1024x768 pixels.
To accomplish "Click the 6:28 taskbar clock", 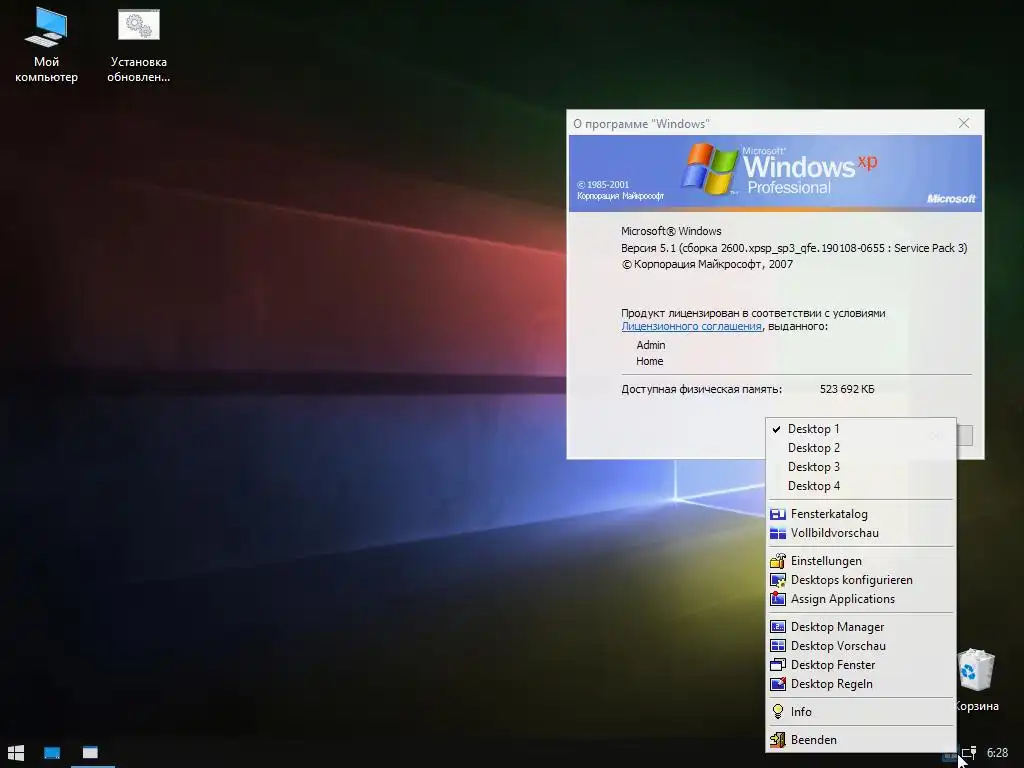I will pyautogui.click(x=997, y=753).
